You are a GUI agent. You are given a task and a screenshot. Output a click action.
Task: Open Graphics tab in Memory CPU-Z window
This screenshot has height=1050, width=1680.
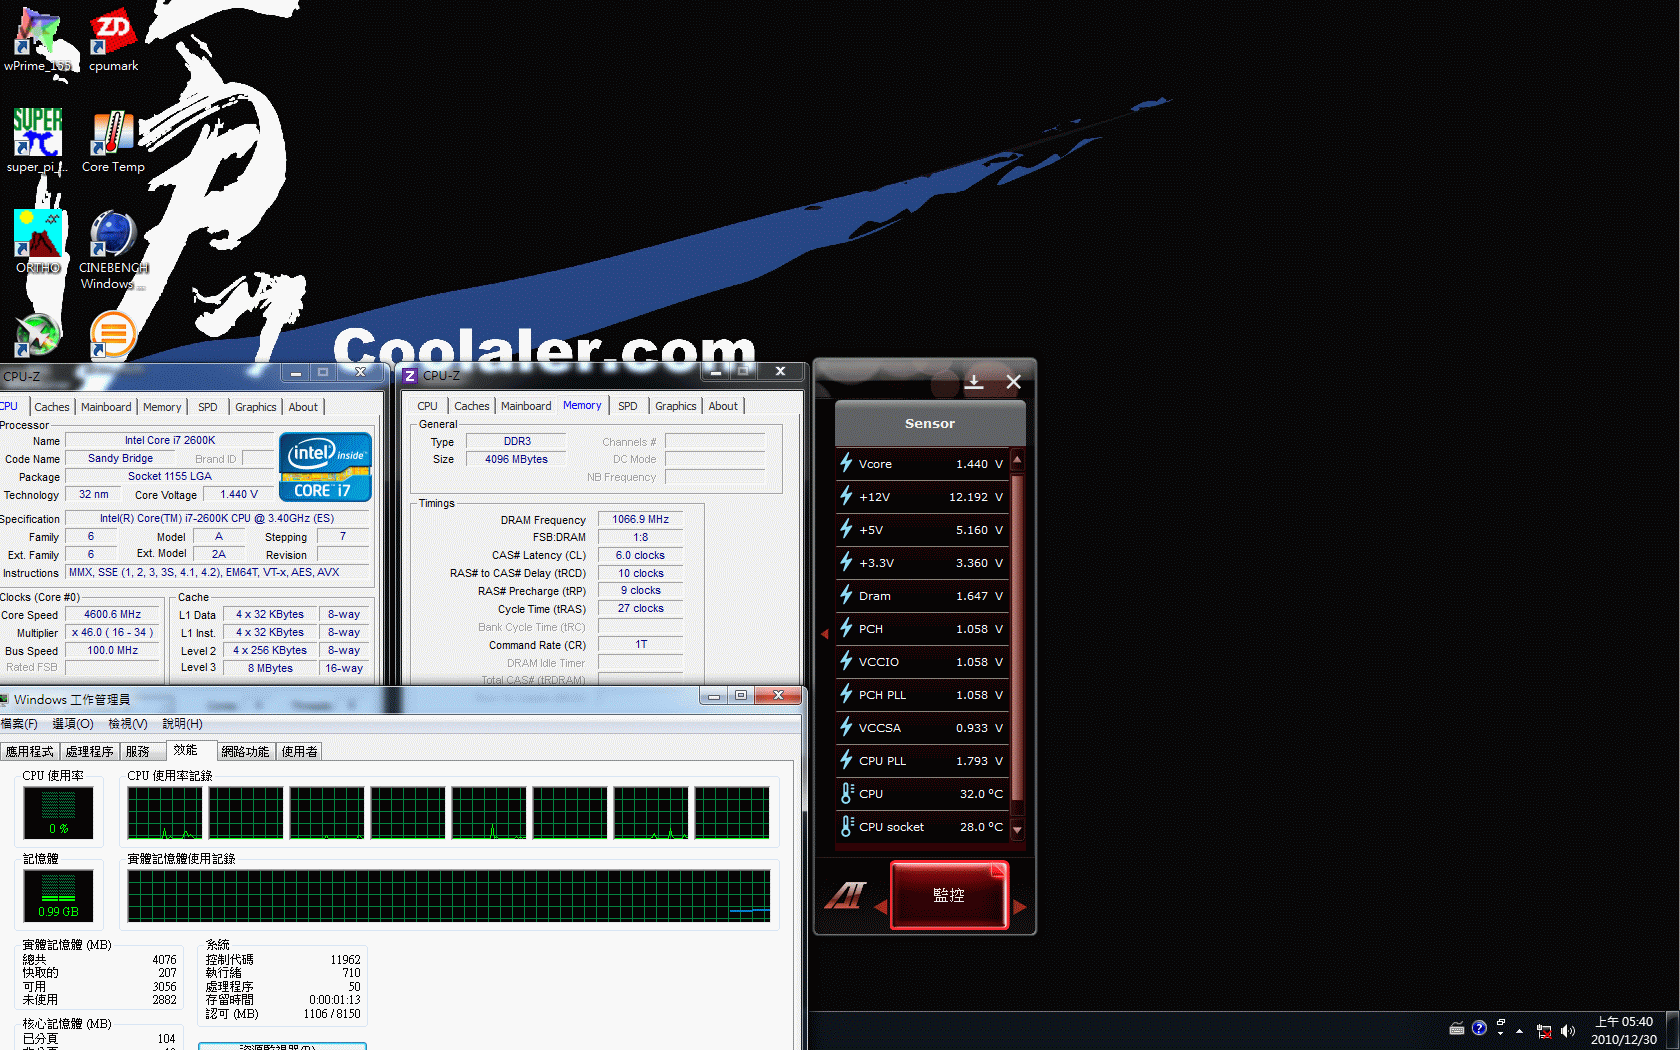[x=675, y=406]
